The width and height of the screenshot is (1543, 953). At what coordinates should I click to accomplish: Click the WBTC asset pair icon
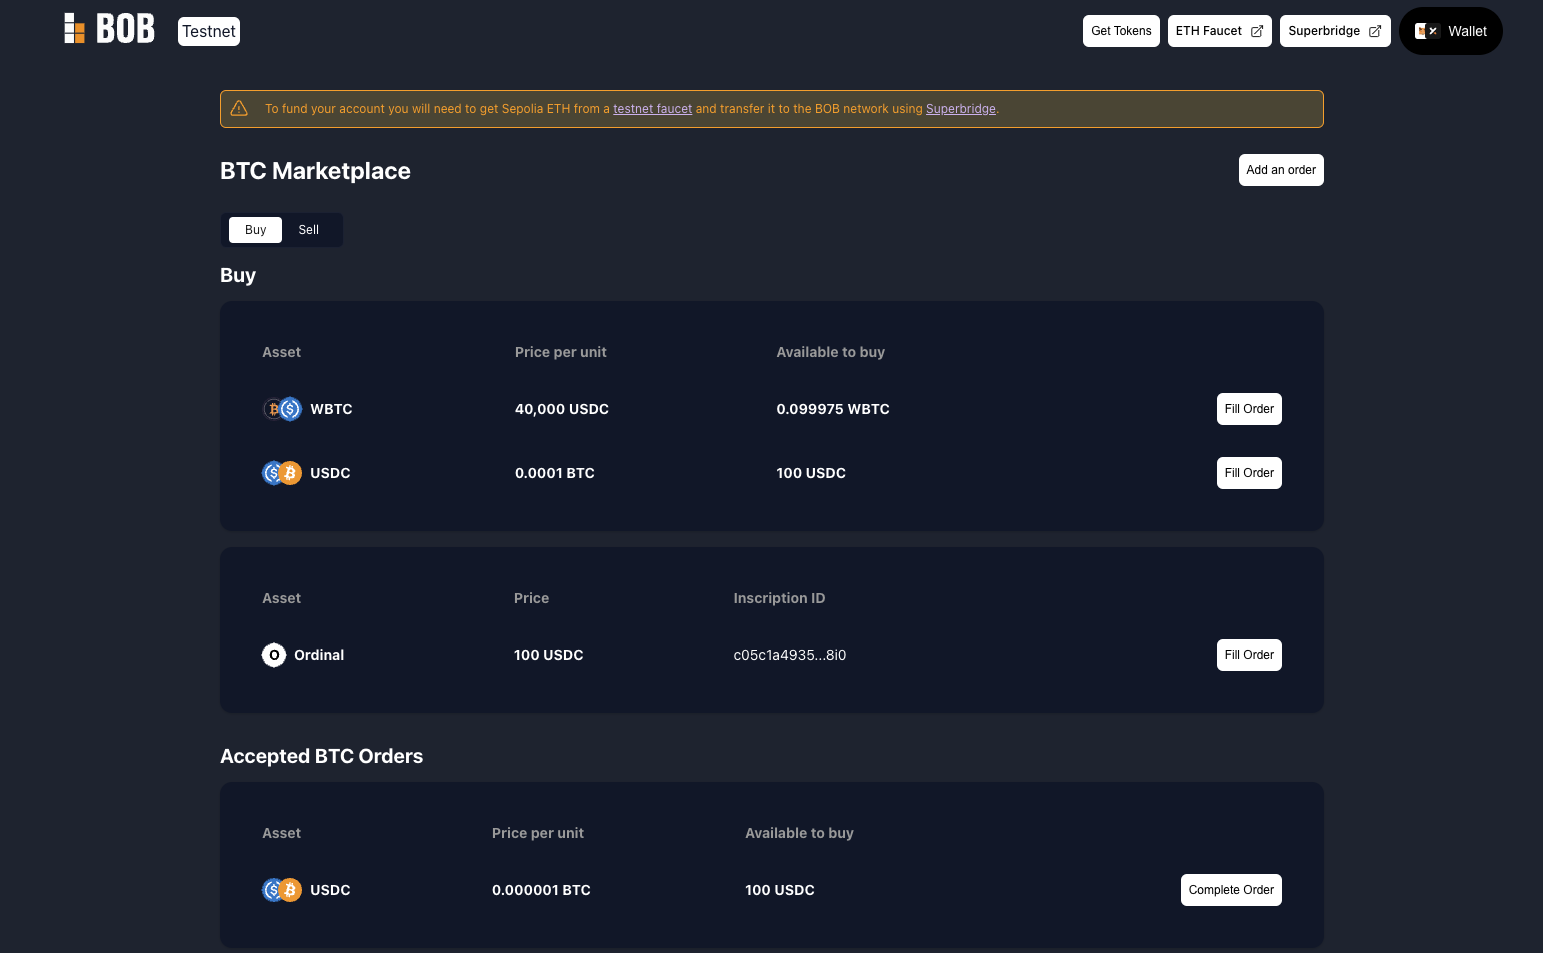pyautogui.click(x=282, y=409)
